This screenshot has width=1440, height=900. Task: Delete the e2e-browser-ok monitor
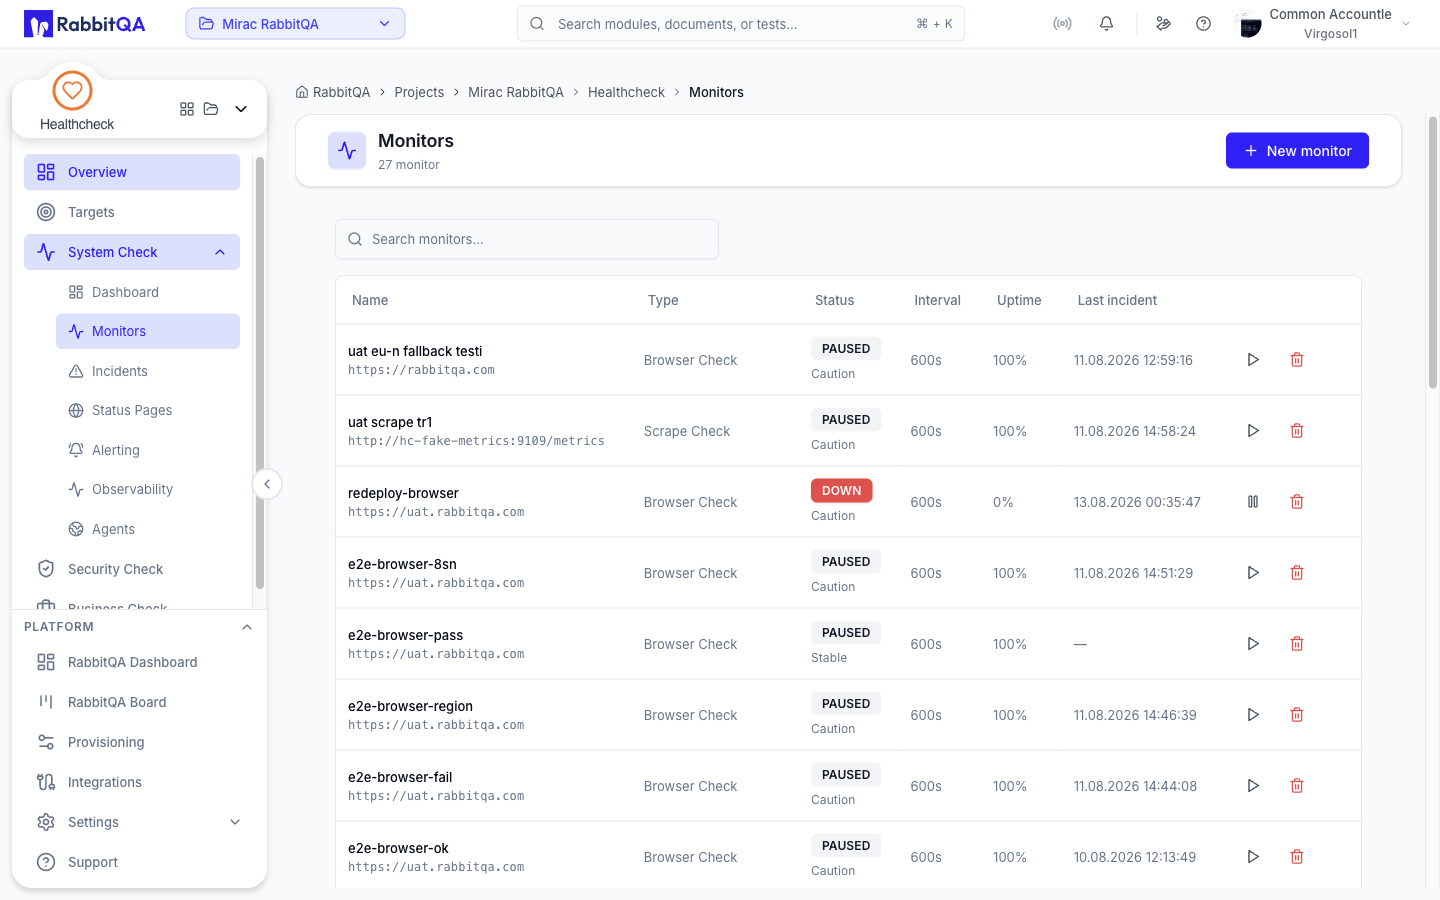click(1297, 857)
